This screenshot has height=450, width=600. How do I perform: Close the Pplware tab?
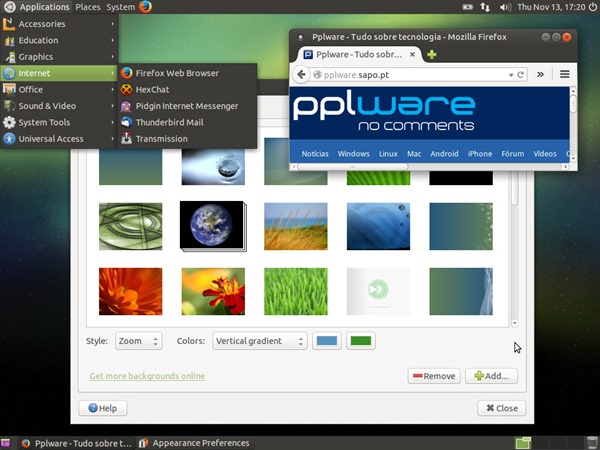(412, 54)
